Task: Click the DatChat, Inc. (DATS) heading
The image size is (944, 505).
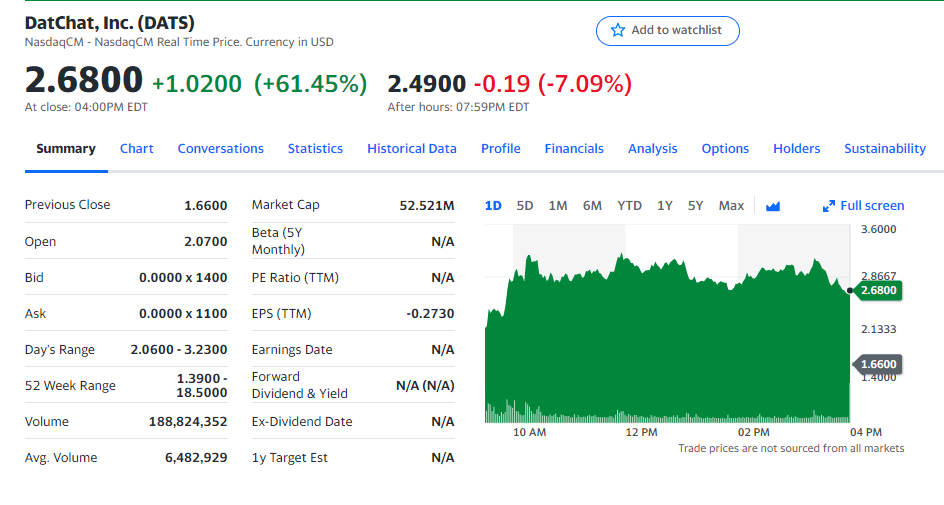Action: point(110,23)
